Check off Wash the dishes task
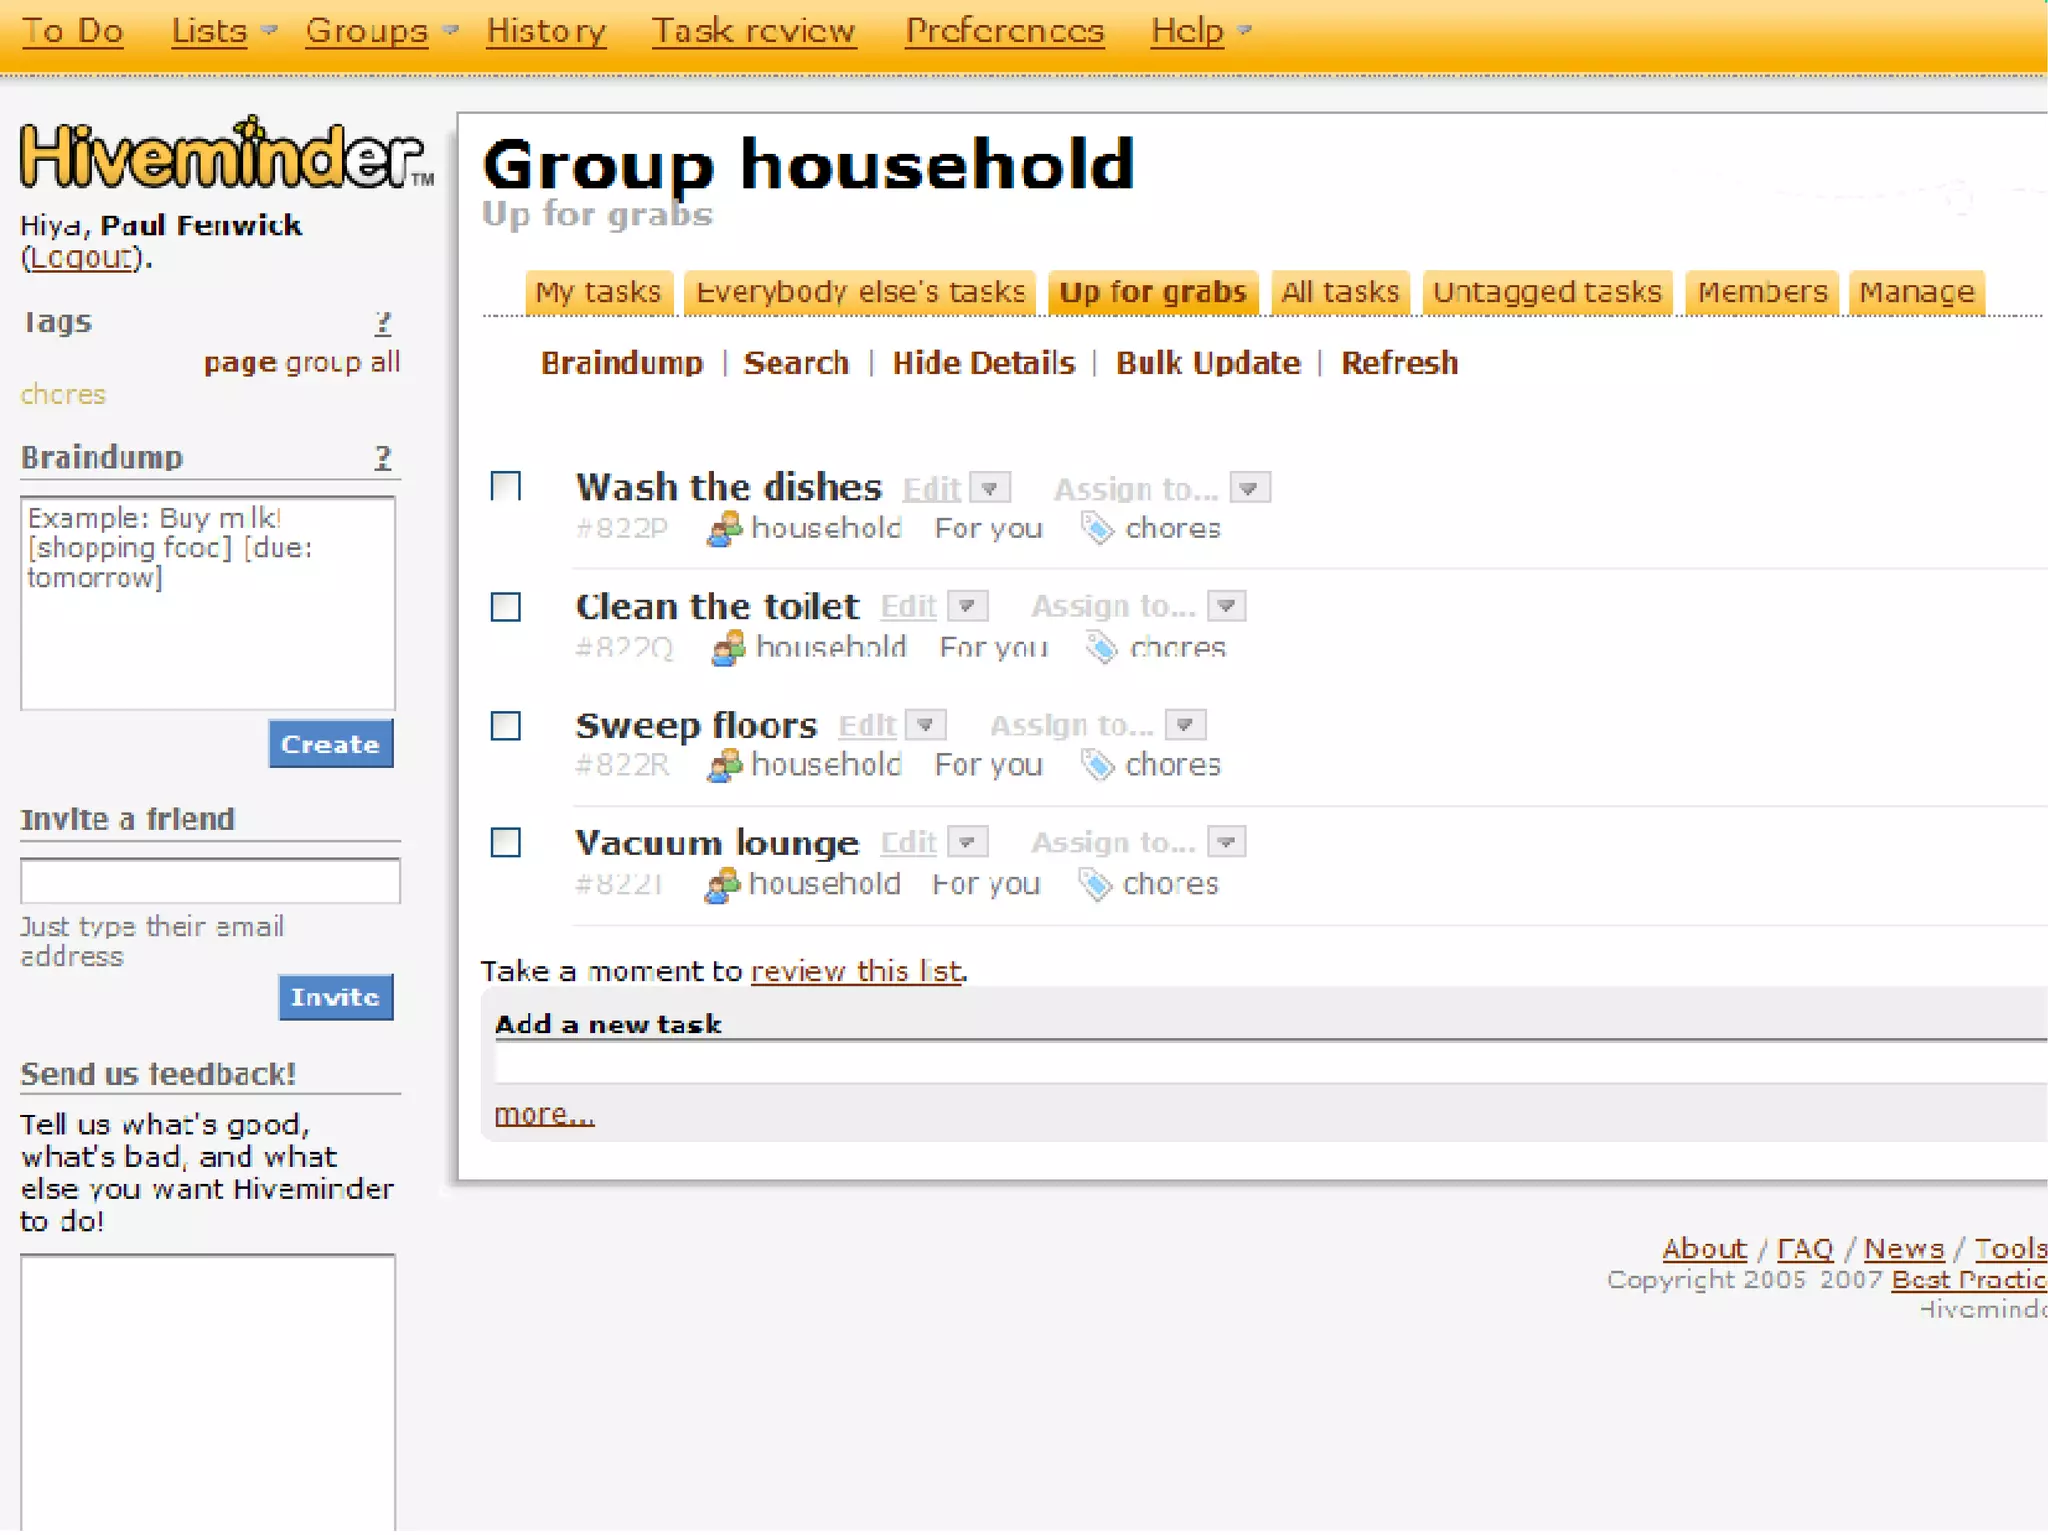Image resolution: width=2048 pixels, height=1535 pixels. (506, 487)
